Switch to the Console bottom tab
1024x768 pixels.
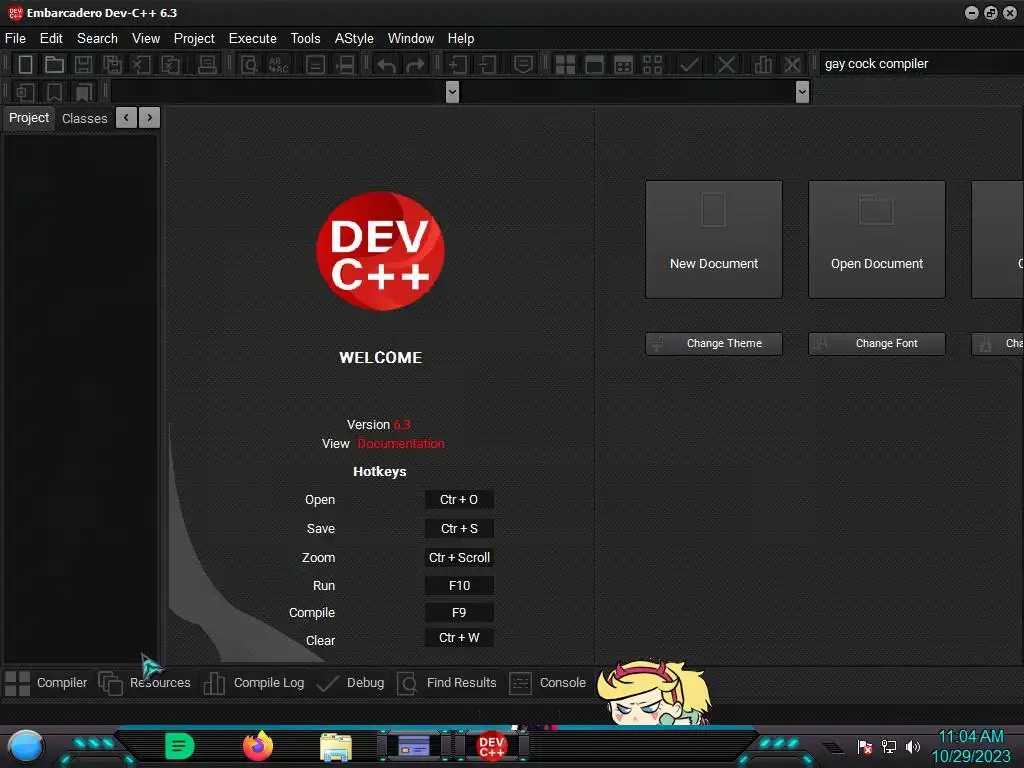pyautogui.click(x=547, y=683)
